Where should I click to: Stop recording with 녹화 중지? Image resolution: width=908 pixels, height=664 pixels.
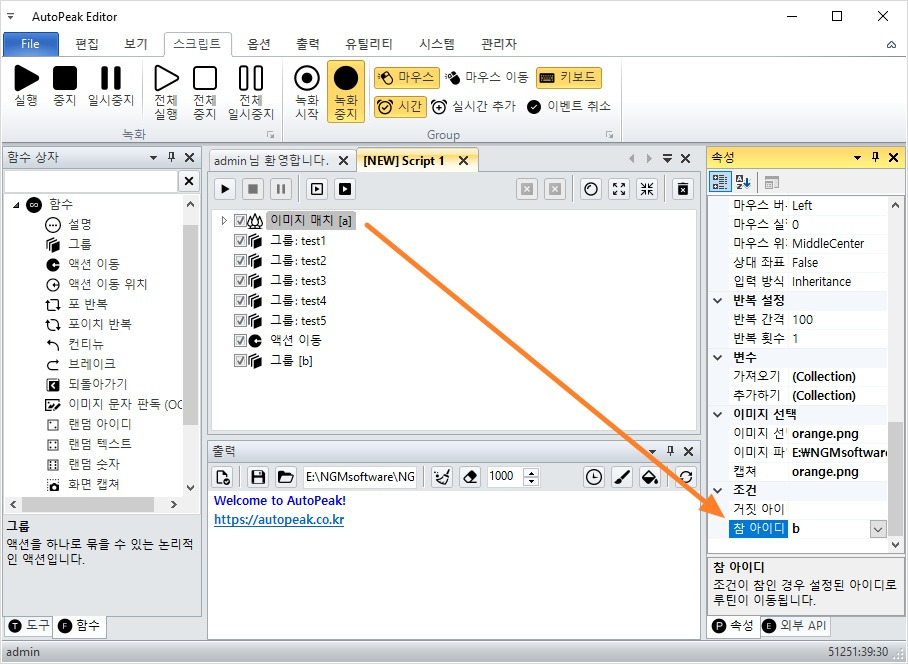(x=346, y=92)
